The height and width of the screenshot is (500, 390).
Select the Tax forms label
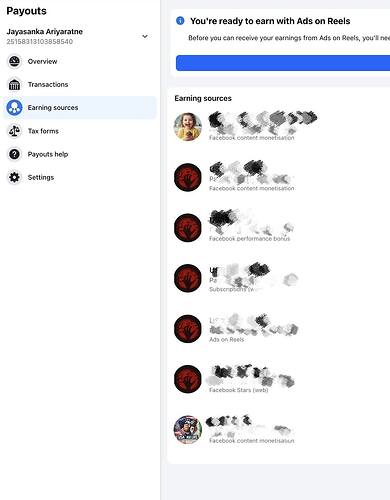[x=43, y=131]
